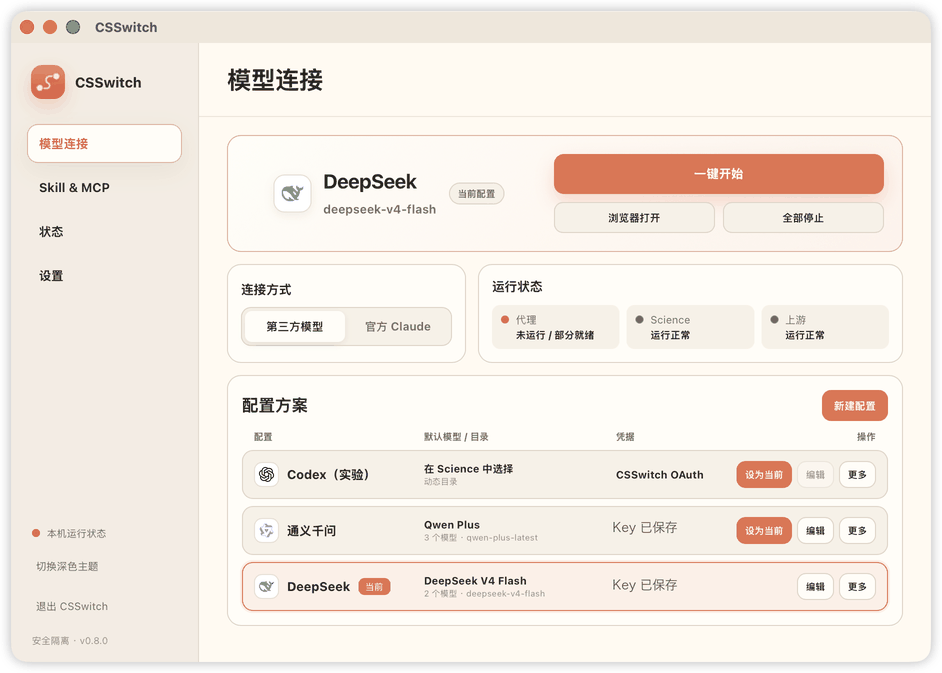
Task: Click the CSSwitch logo icon in sidebar
Action: click(x=48, y=82)
